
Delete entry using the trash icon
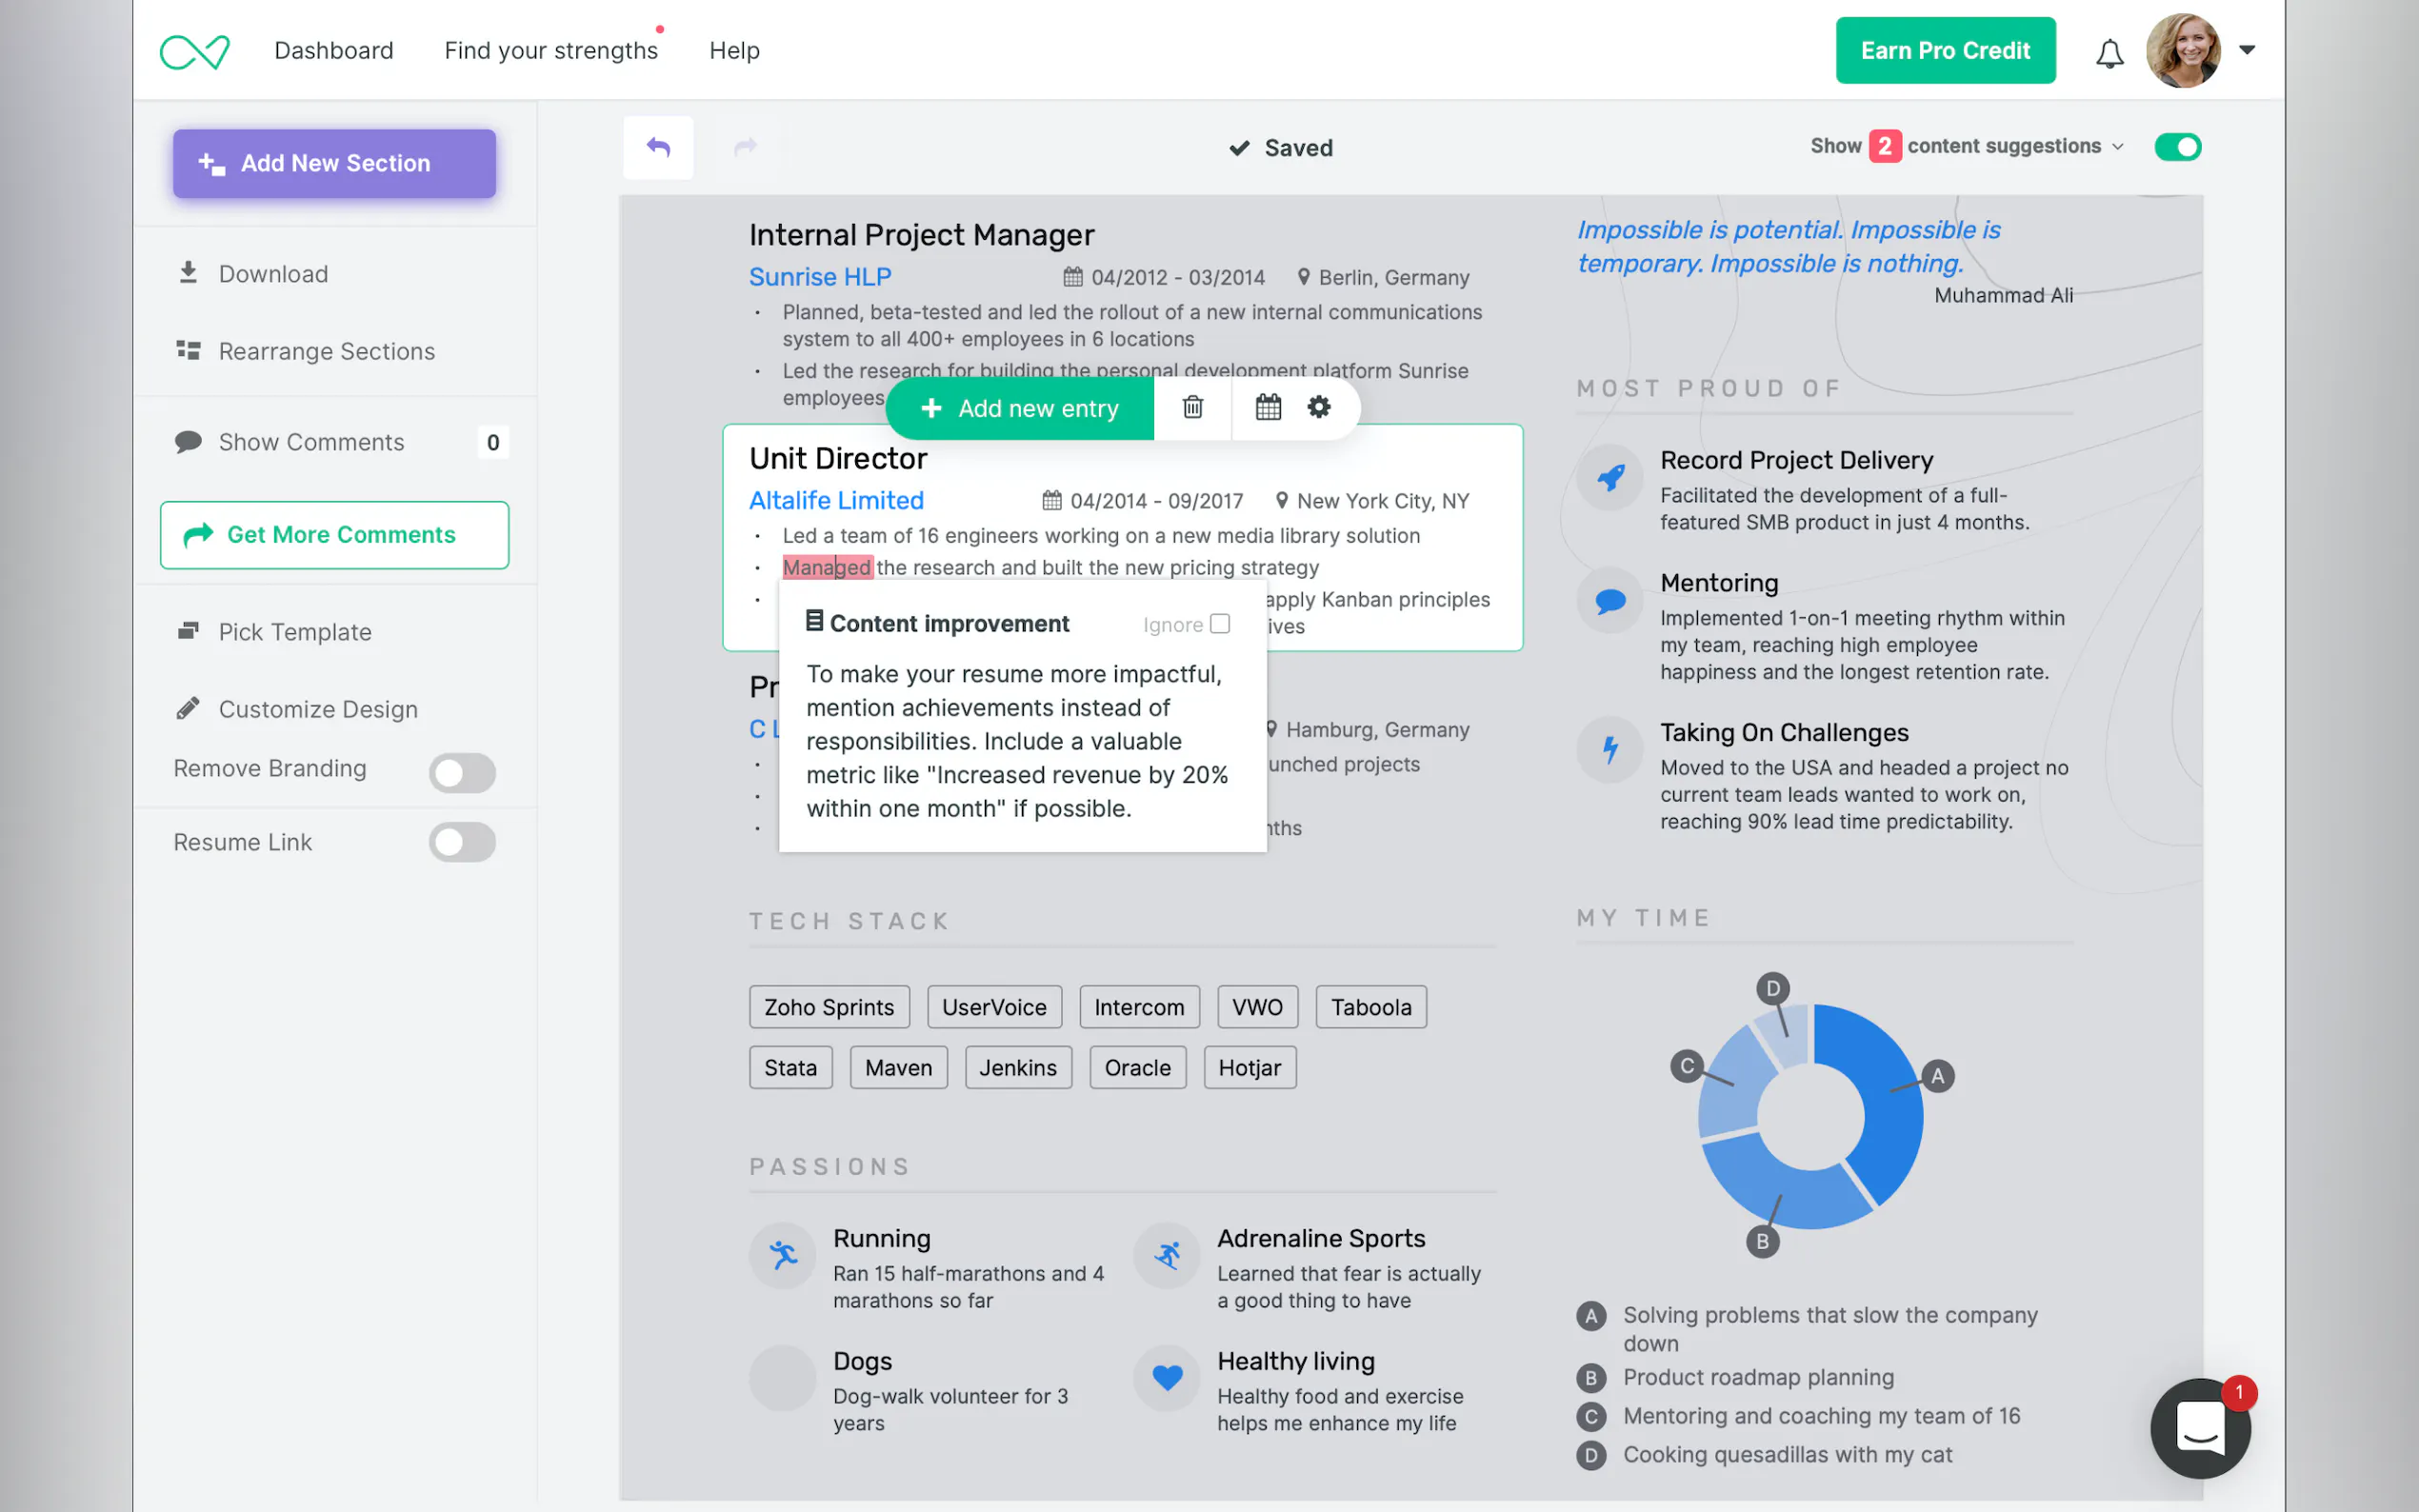[1192, 407]
